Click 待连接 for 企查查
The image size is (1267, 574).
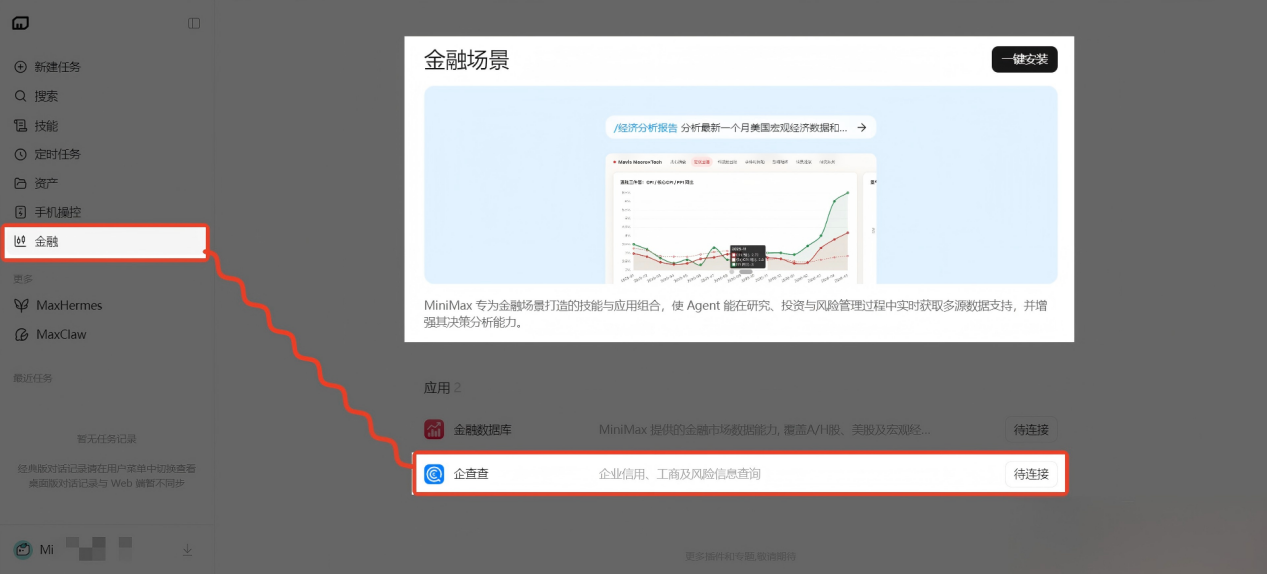[x=1031, y=474]
